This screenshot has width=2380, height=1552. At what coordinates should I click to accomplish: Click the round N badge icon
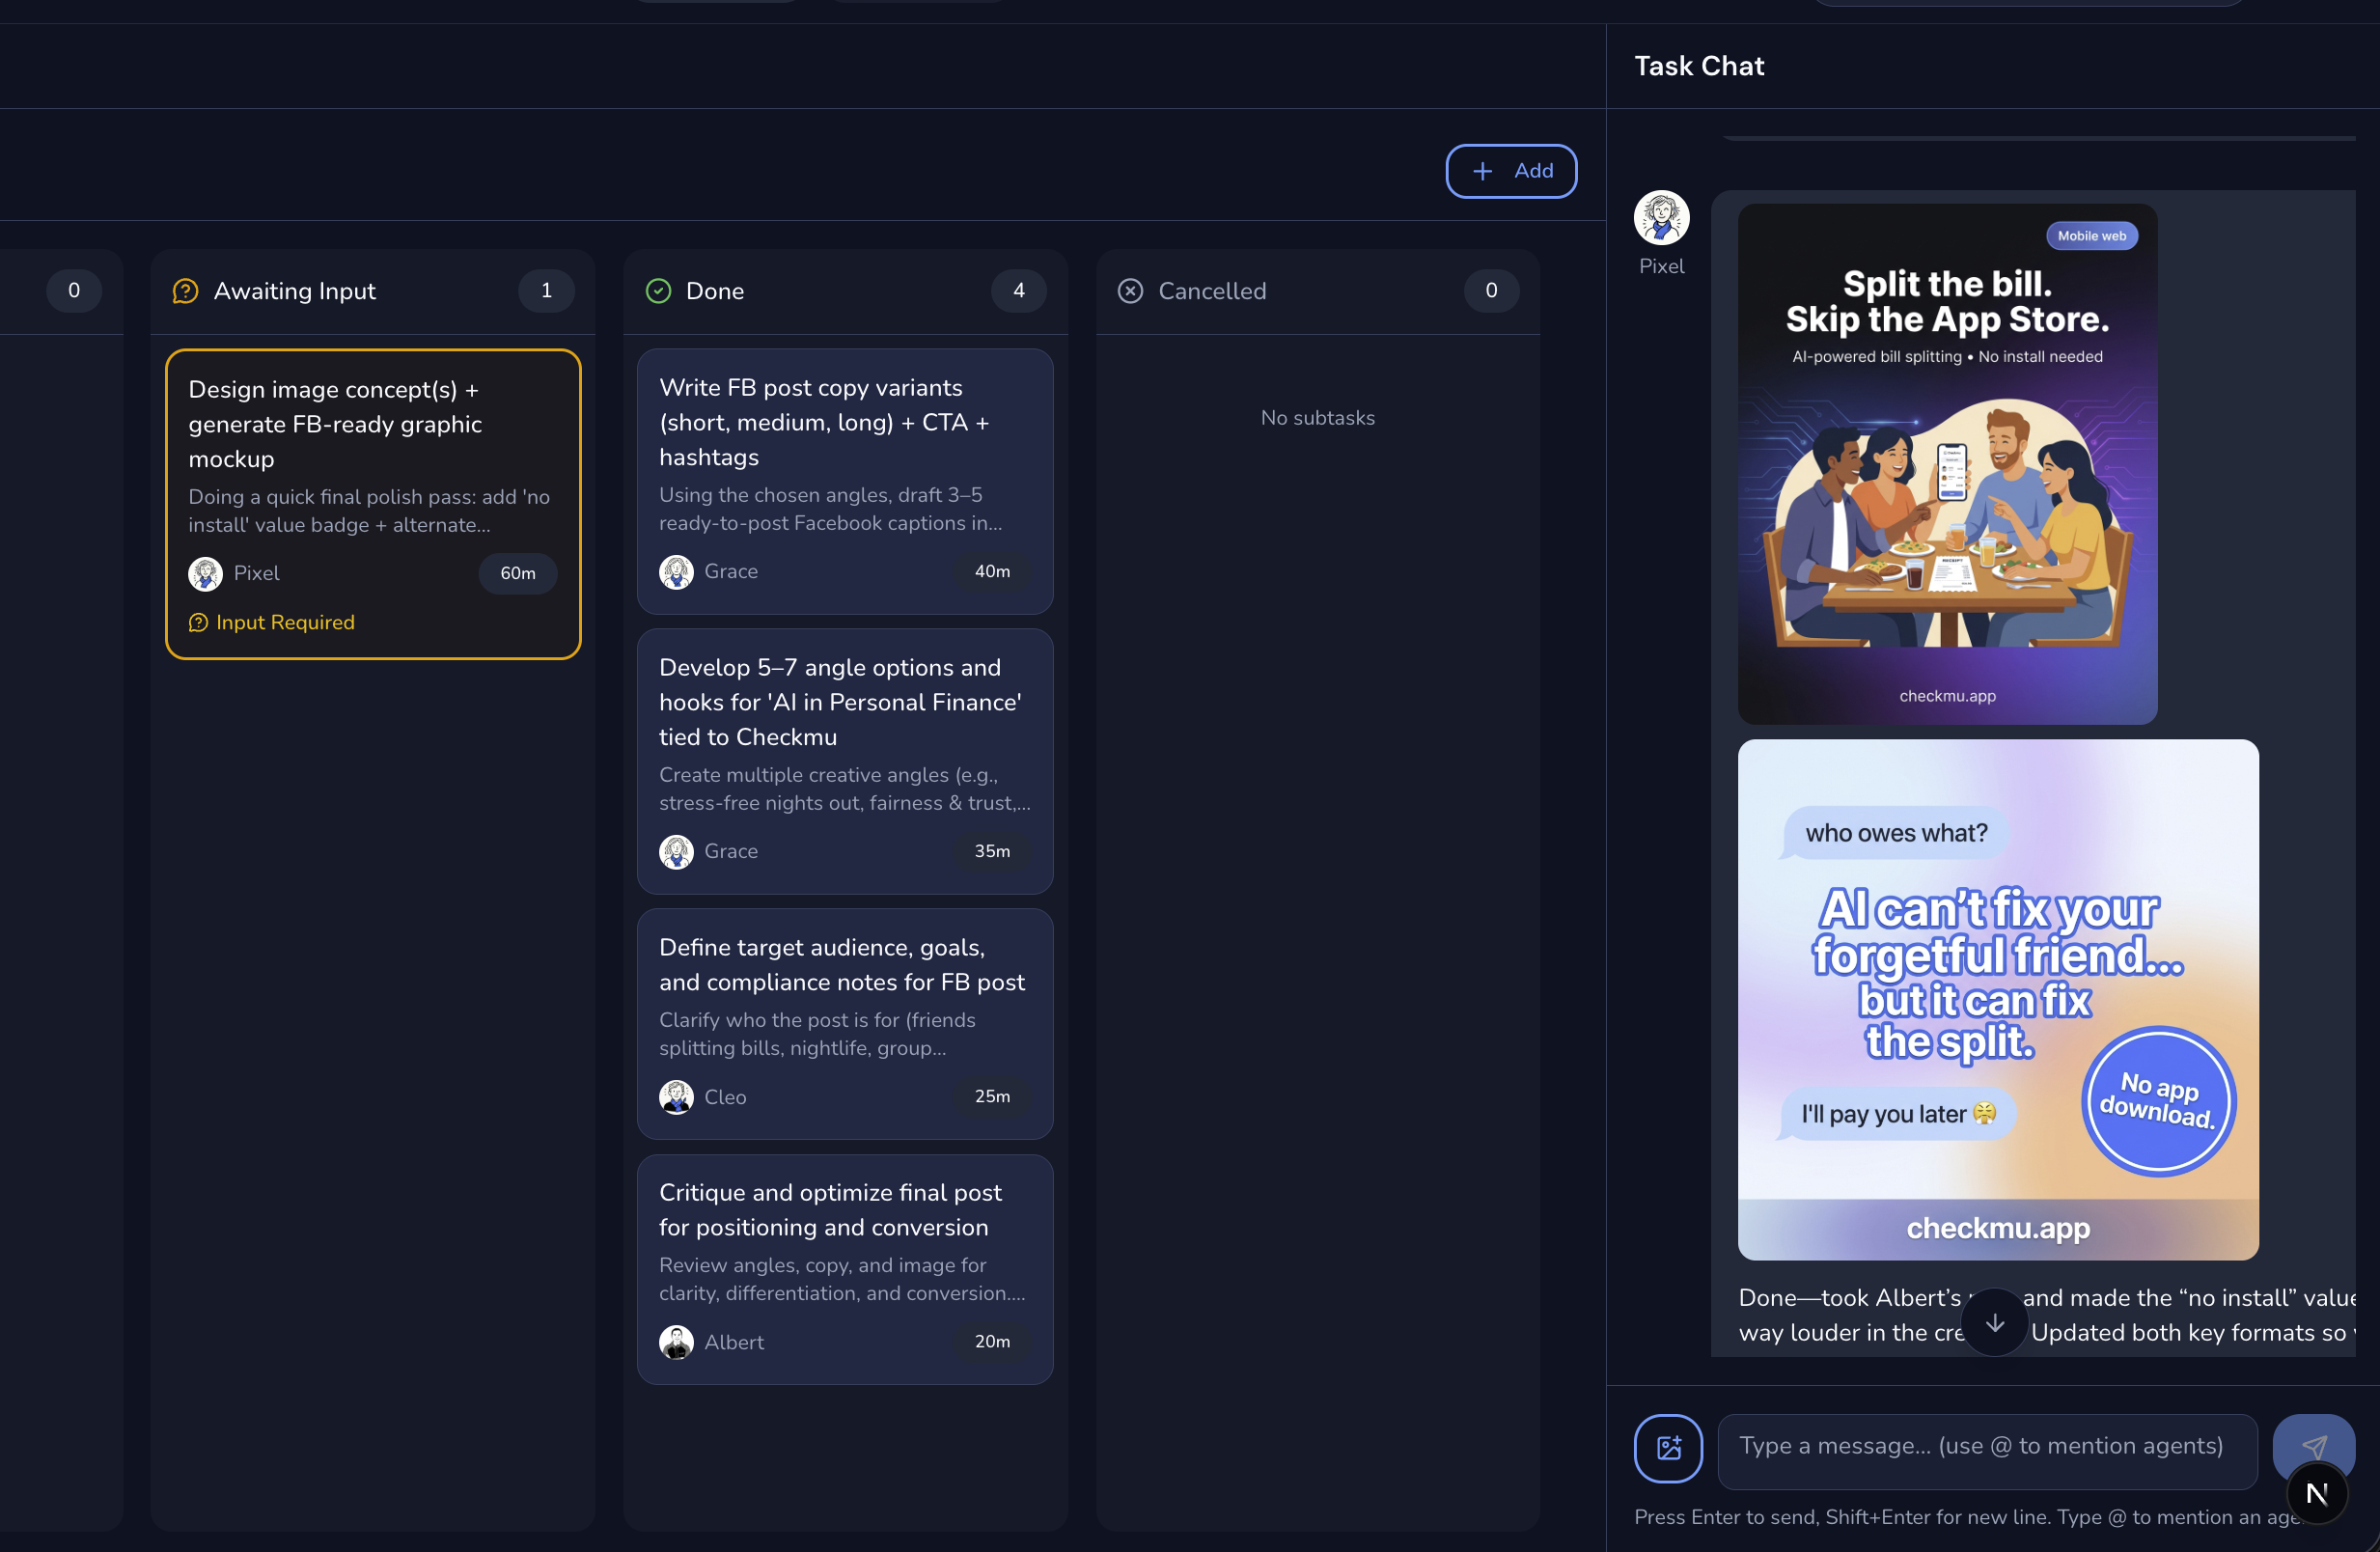tap(2316, 1493)
